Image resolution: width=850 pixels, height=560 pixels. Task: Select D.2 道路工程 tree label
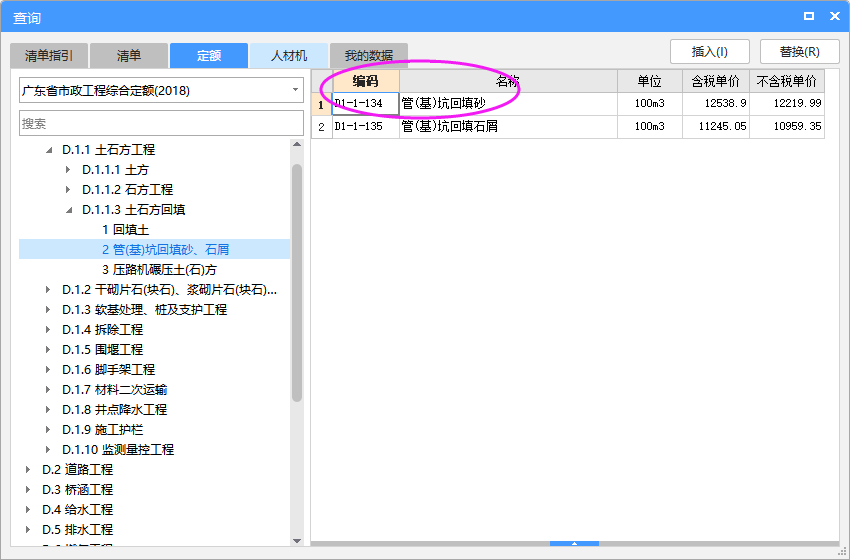pos(78,469)
